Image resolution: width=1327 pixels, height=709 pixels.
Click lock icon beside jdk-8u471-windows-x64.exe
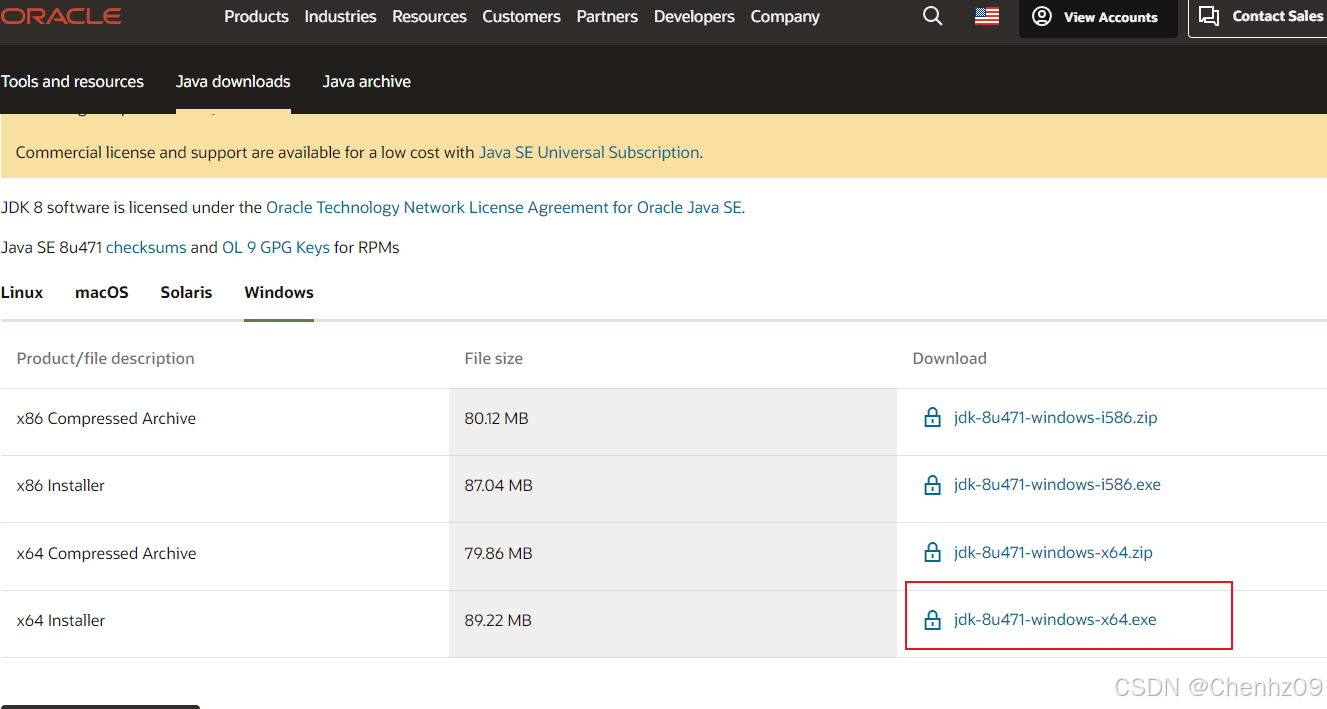coord(933,620)
